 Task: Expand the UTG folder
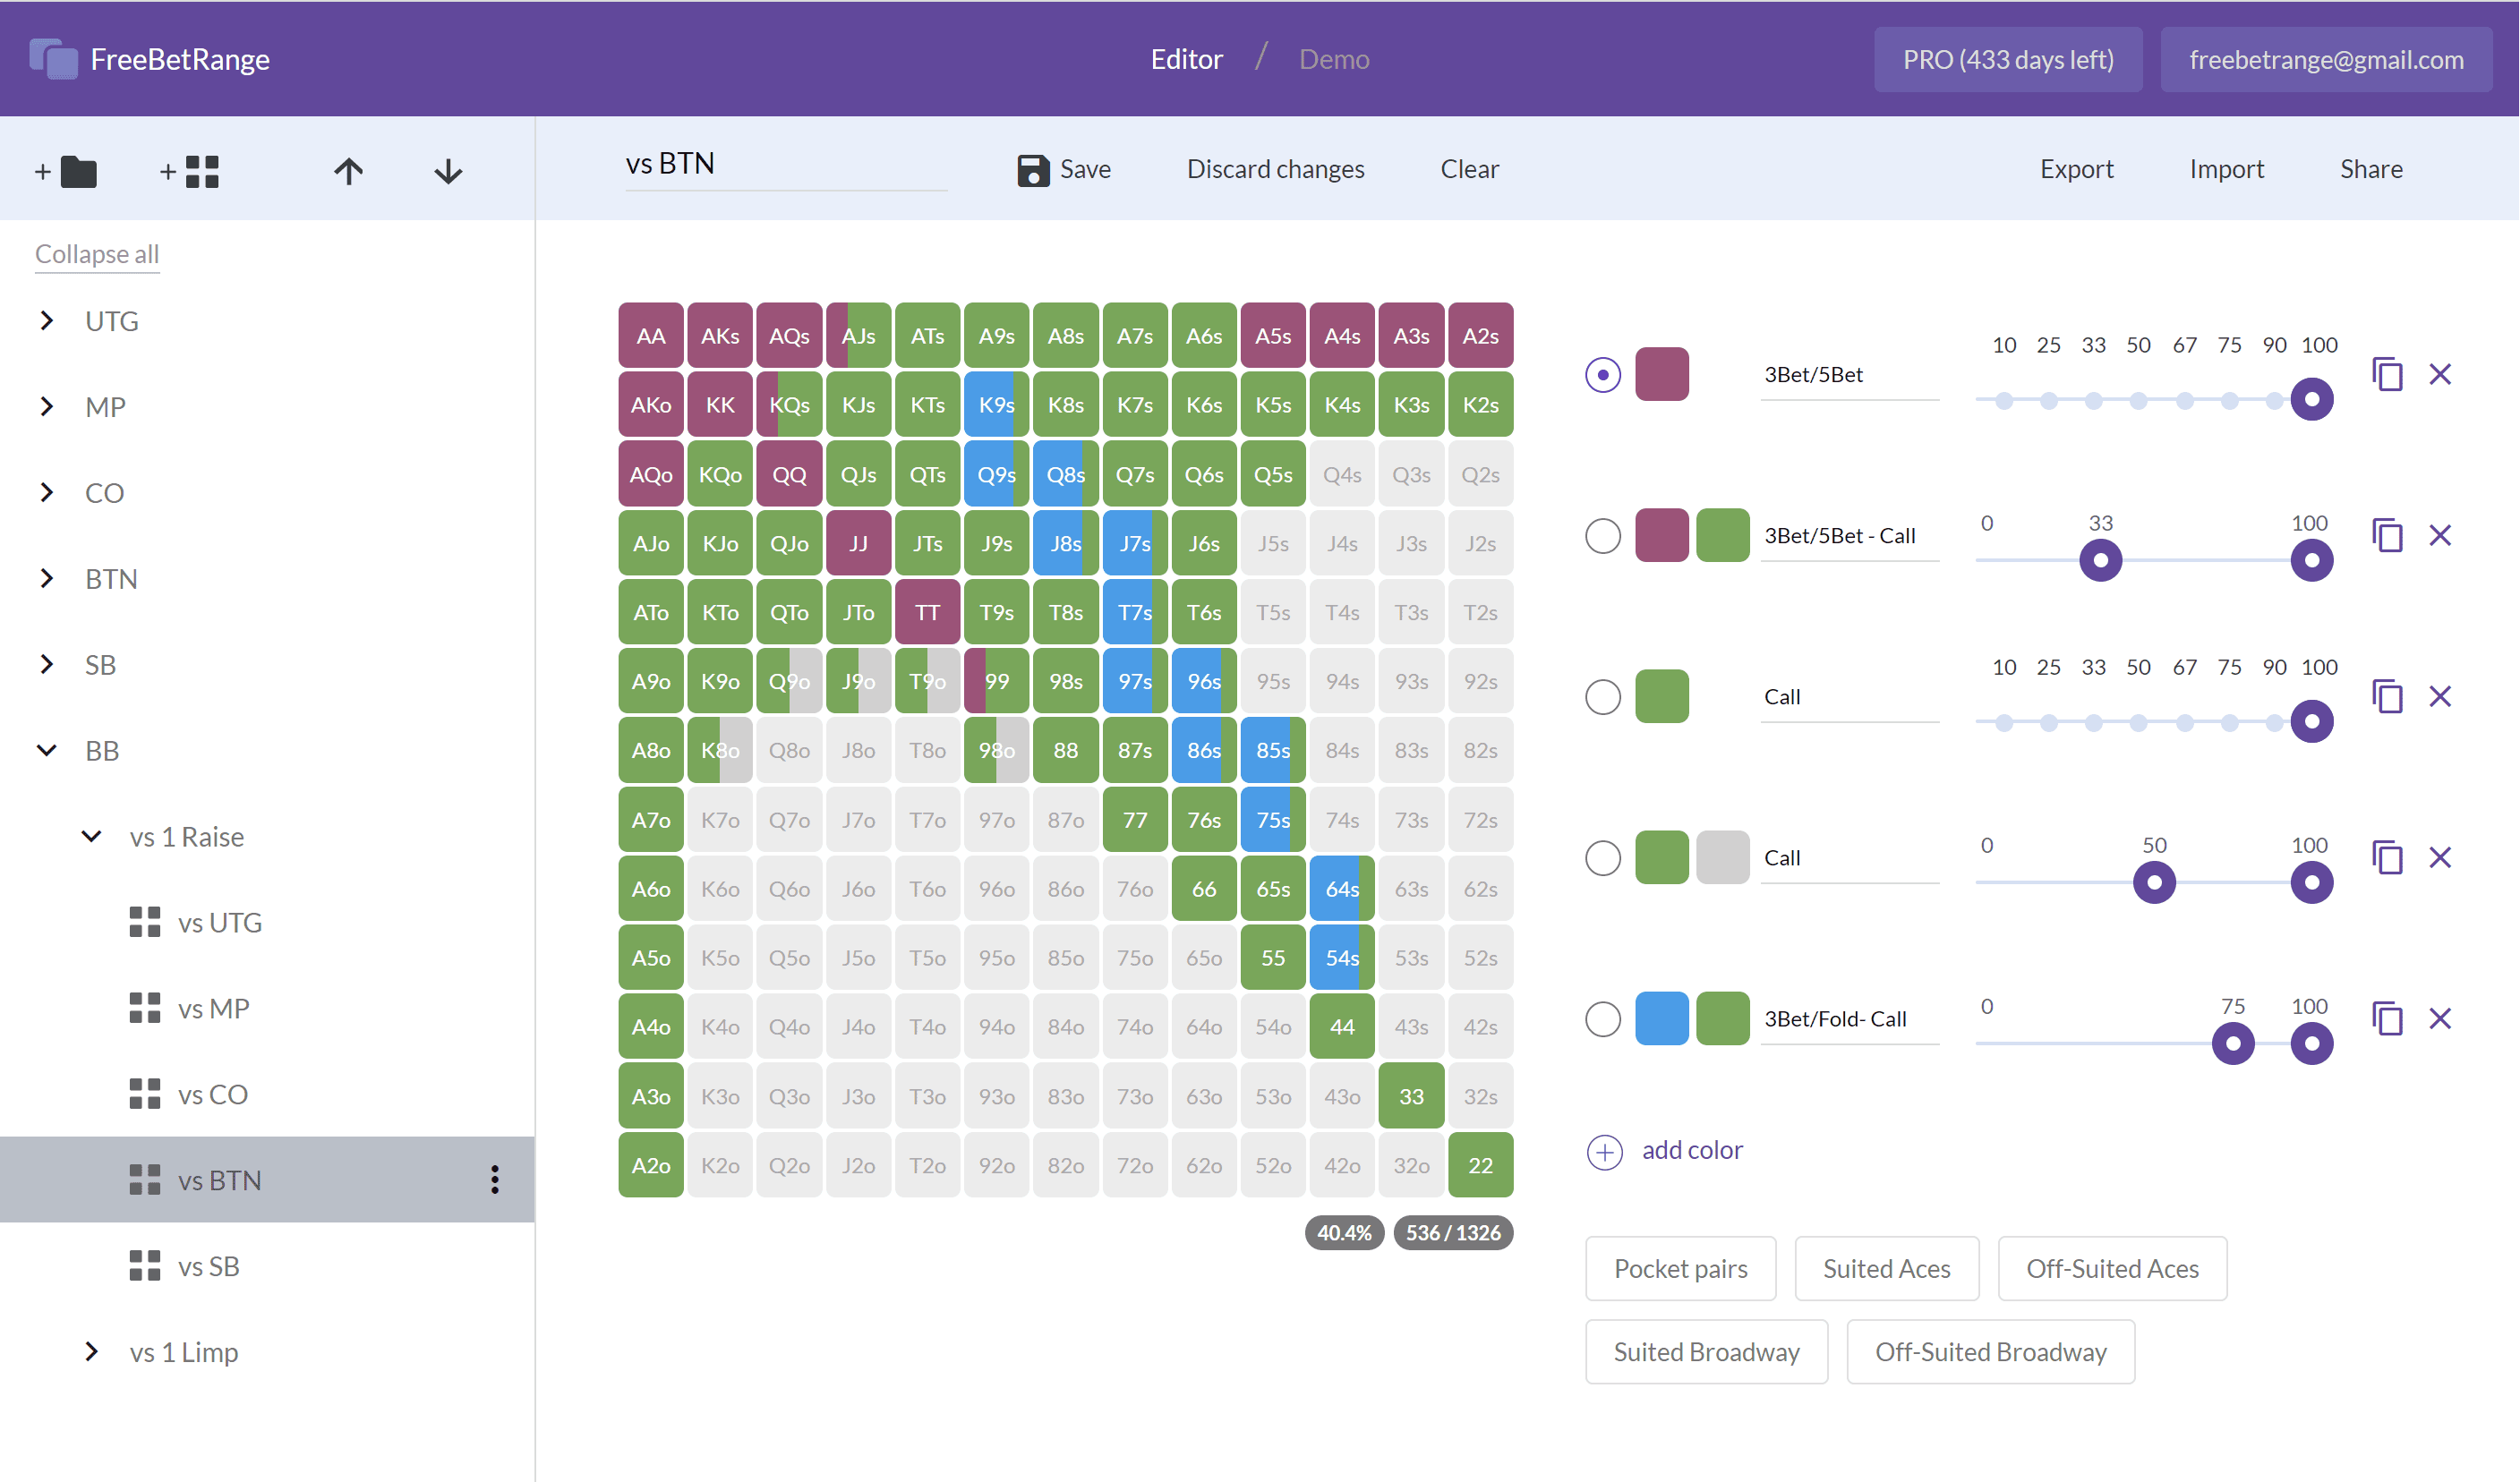click(x=47, y=321)
